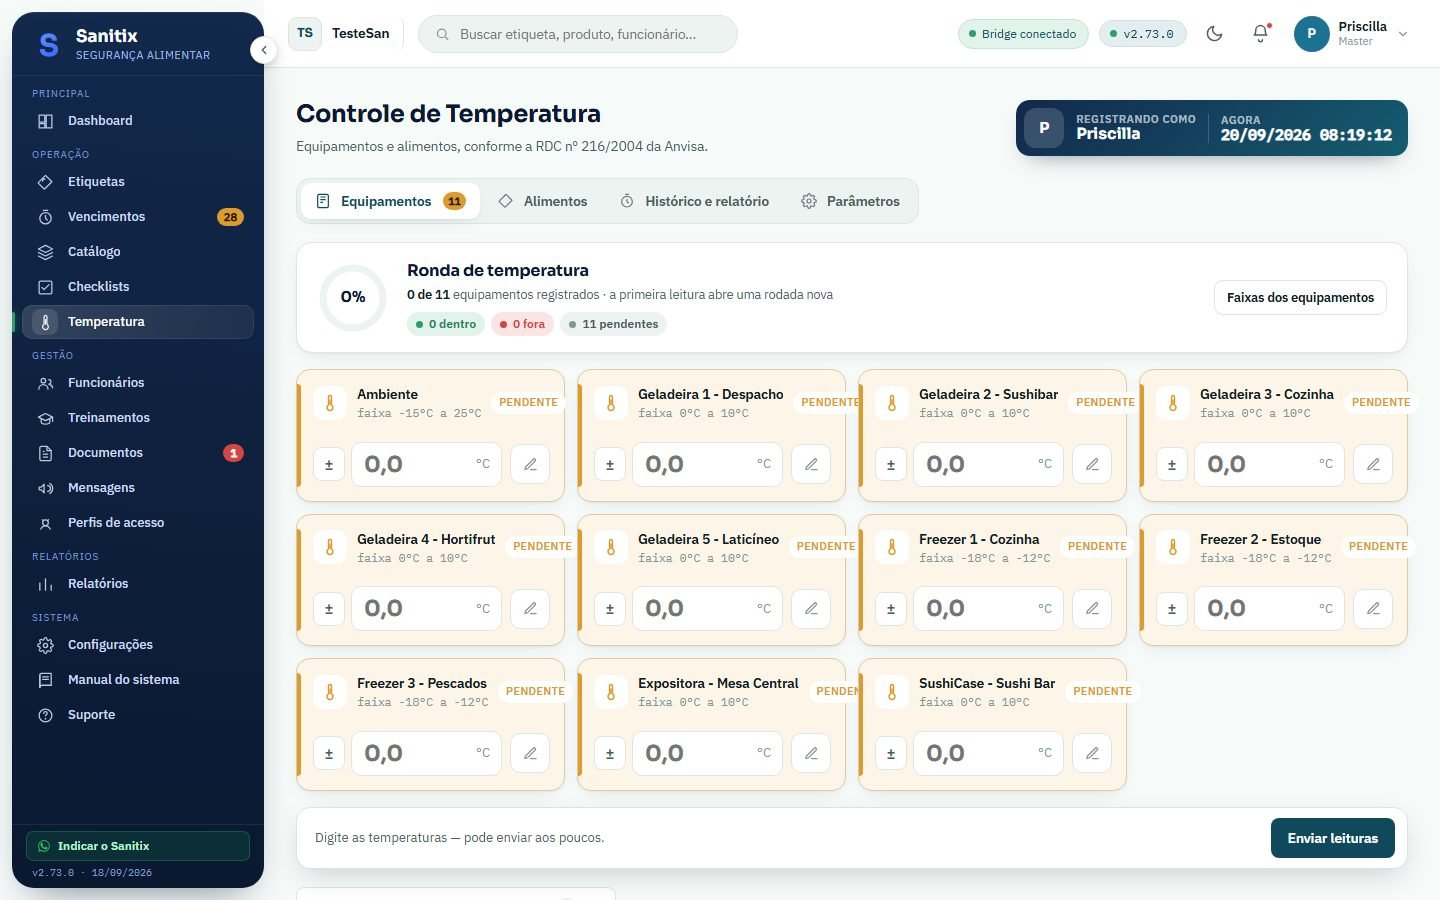Click pencil icon for Geladeira 3 - Cozinha
Viewport: 1440px width, 900px height.
coord(1373,464)
